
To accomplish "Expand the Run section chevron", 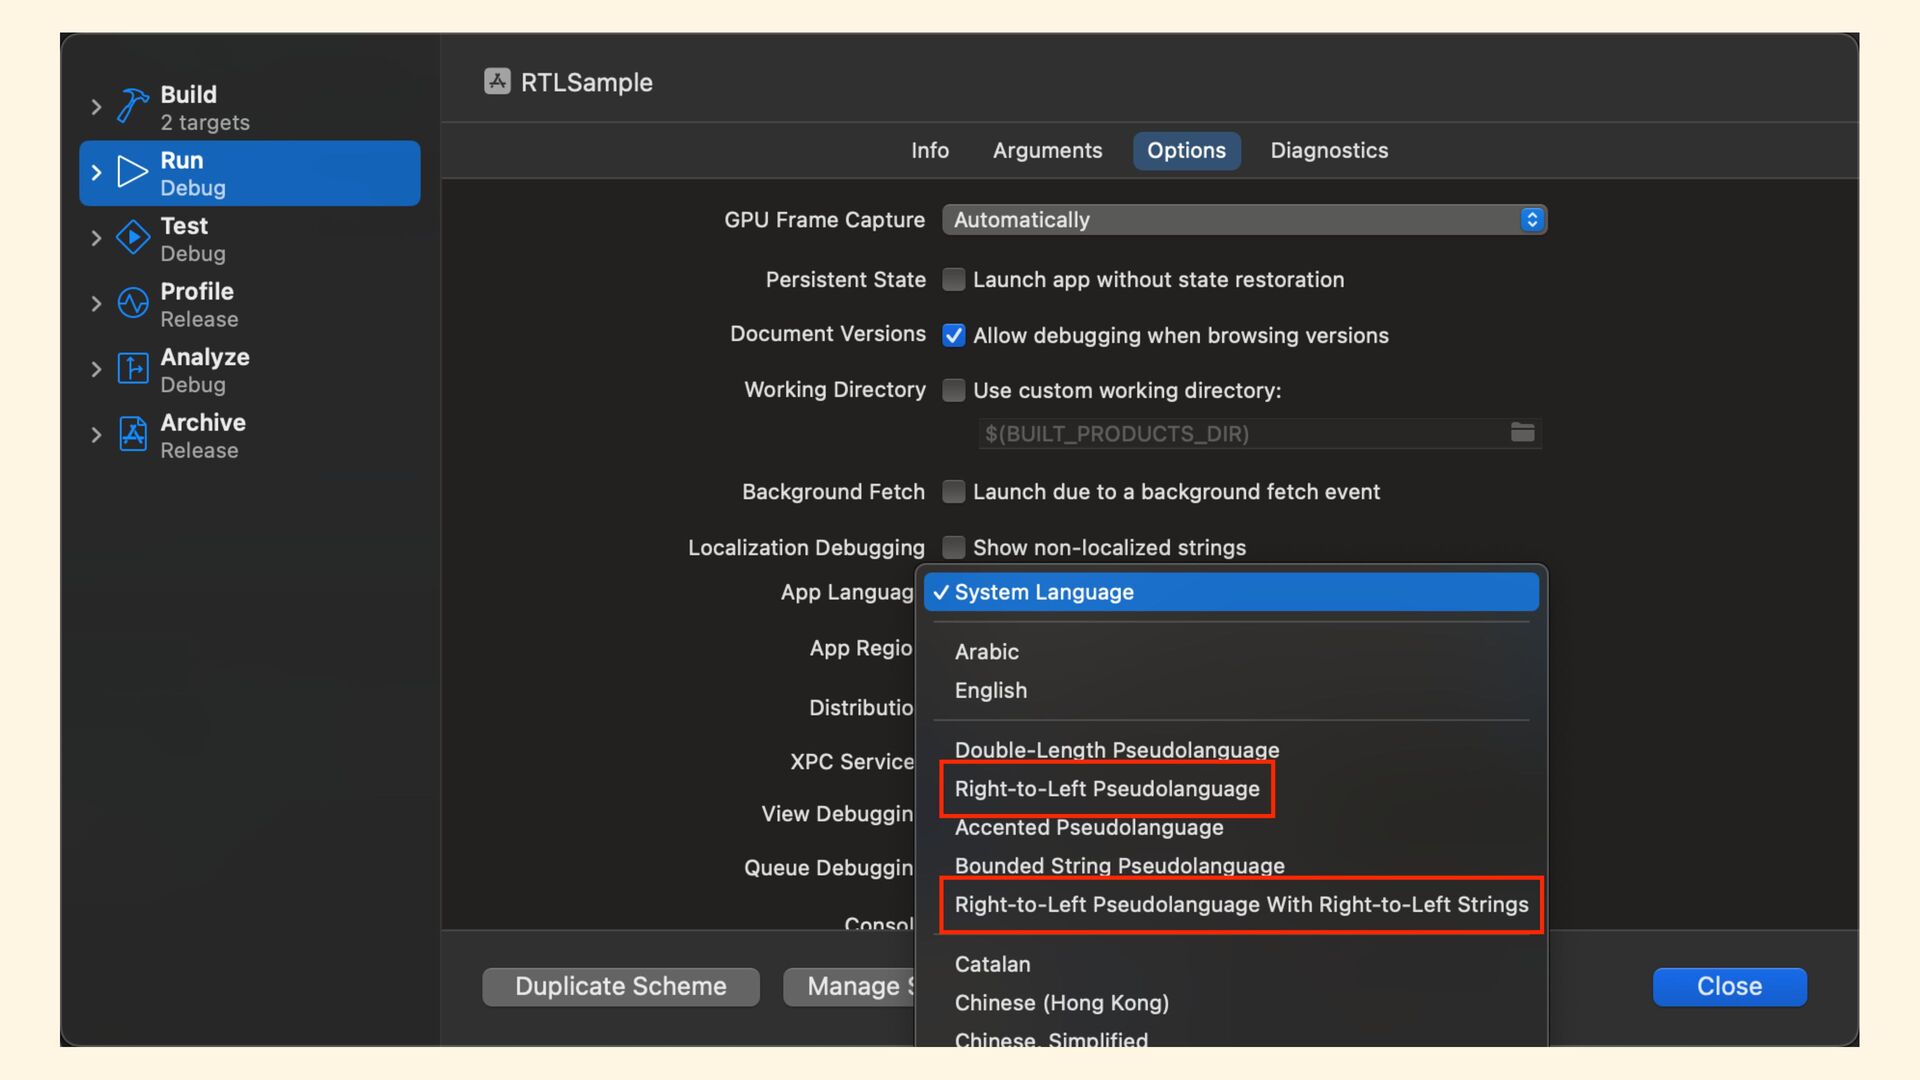I will 96,173.
